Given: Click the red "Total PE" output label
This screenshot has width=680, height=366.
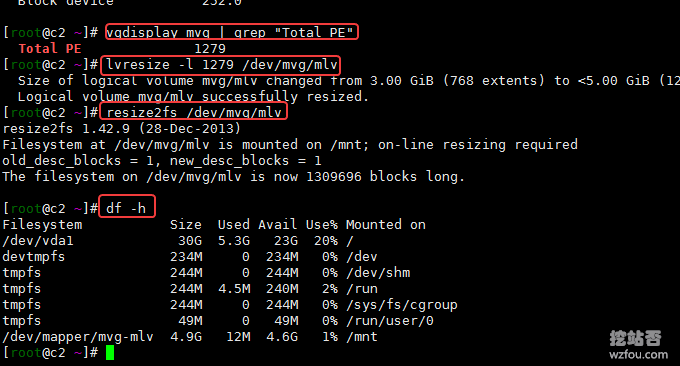Looking at the screenshot, I should [x=50, y=49].
